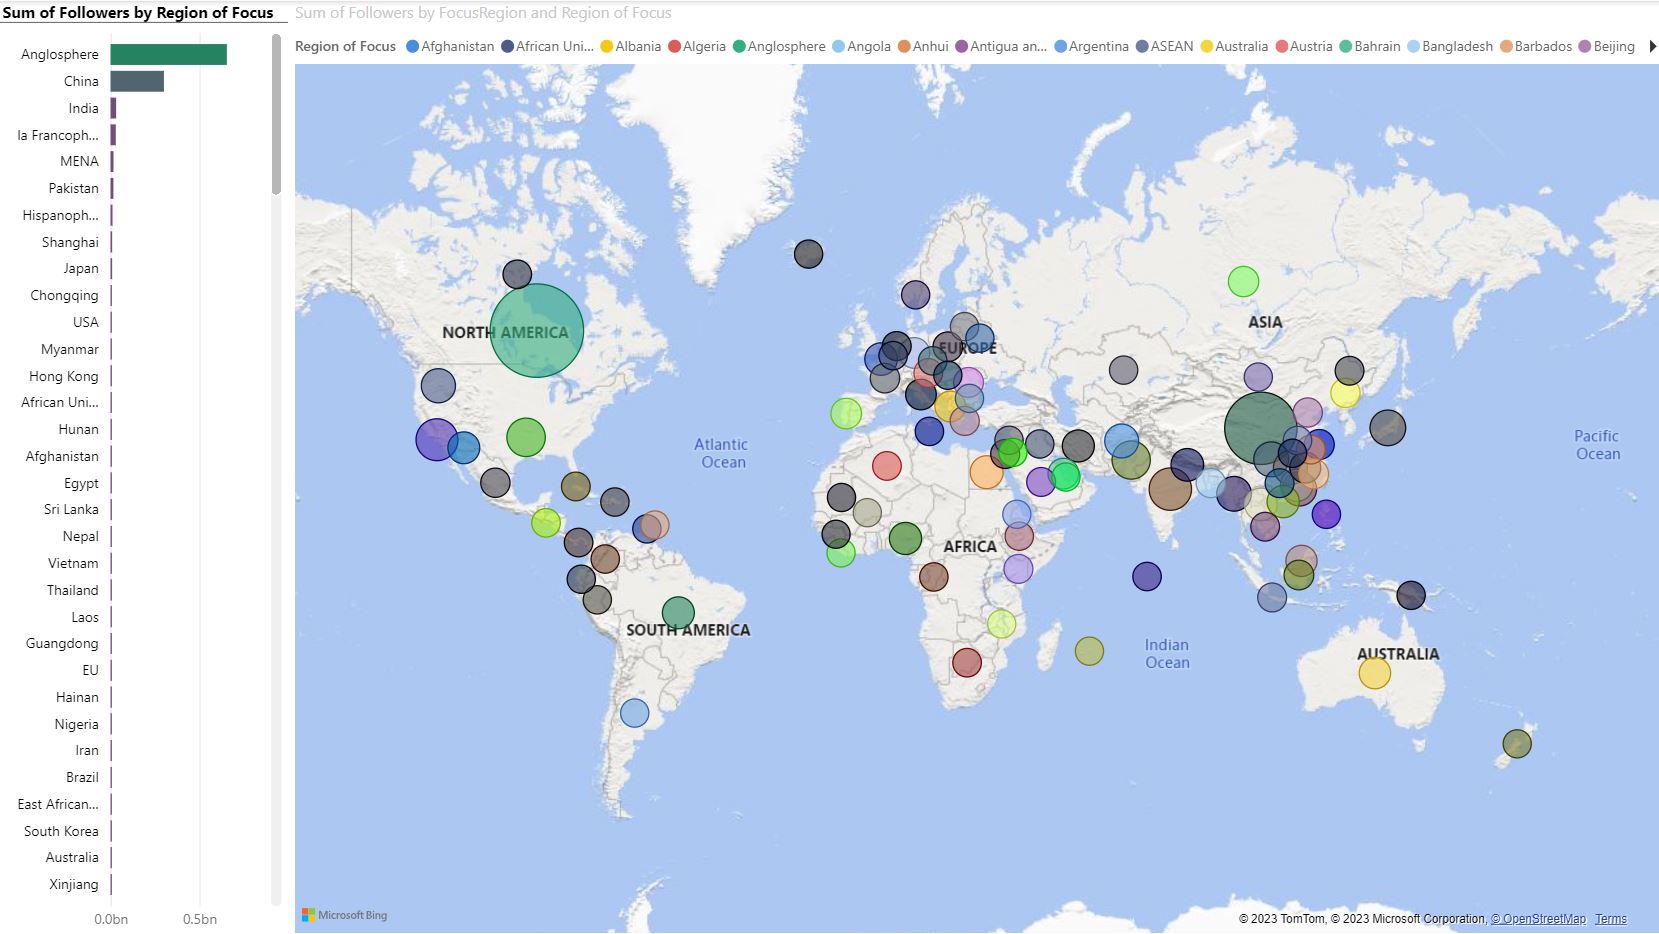The width and height of the screenshot is (1659, 934).
Task: Click the green Anglosphere color swatch
Action: pos(737,46)
